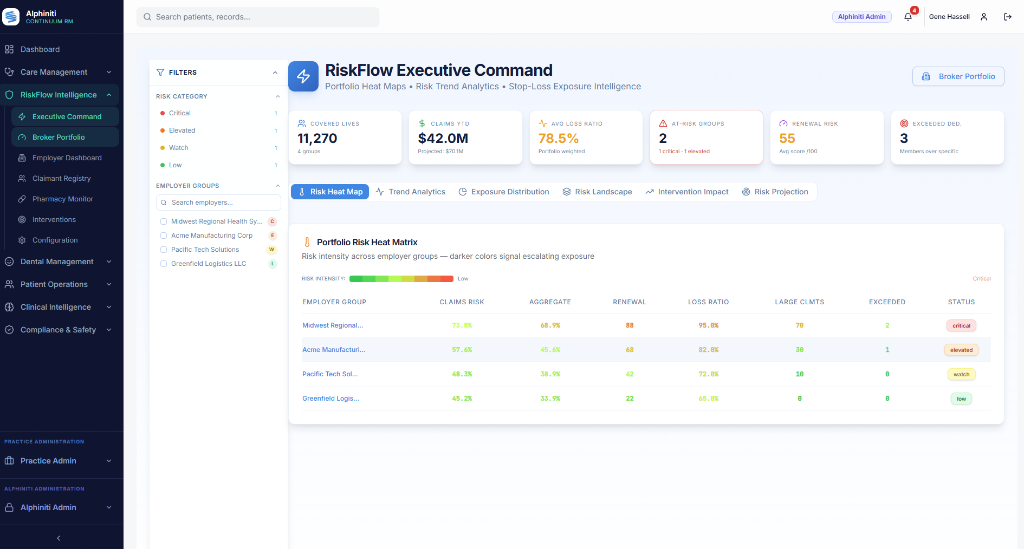Click the RiskFlow Intelligence shield icon
The image size is (1024, 549).
point(9,95)
